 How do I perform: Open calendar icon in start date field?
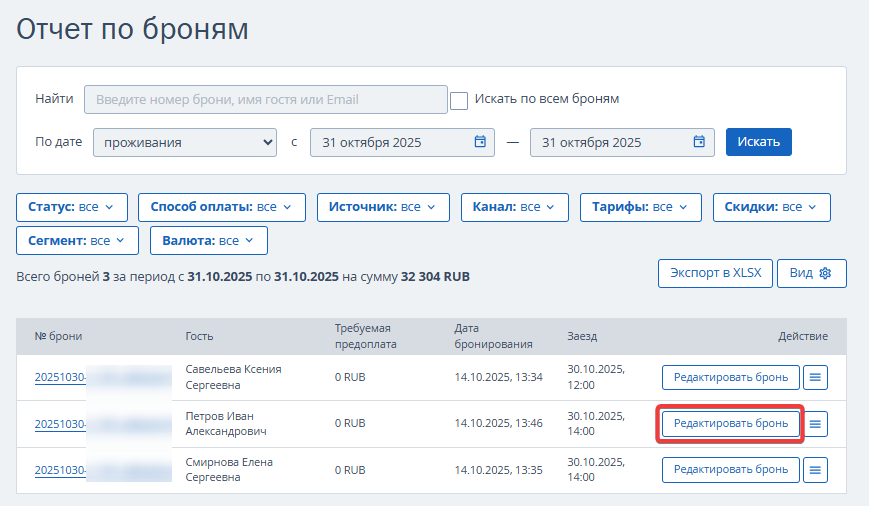coord(480,142)
